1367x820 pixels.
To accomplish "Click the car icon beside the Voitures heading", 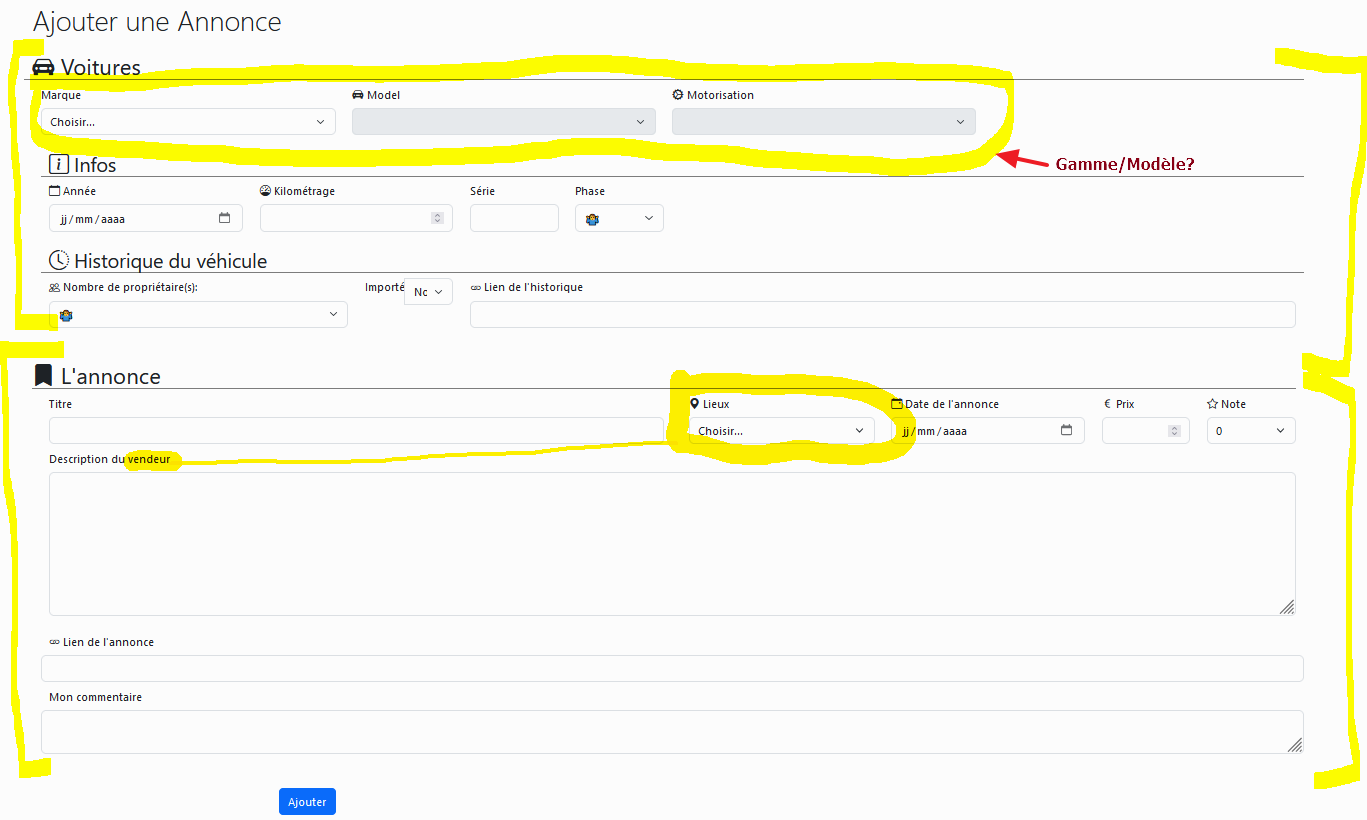I will coord(43,67).
